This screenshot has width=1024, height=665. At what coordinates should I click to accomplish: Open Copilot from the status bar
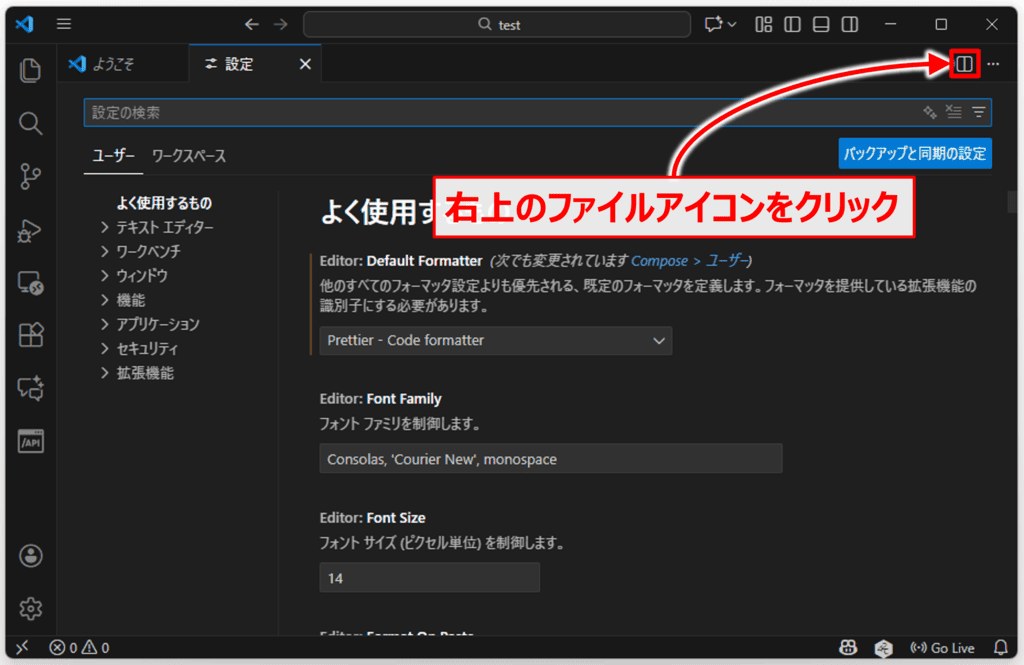click(x=848, y=648)
